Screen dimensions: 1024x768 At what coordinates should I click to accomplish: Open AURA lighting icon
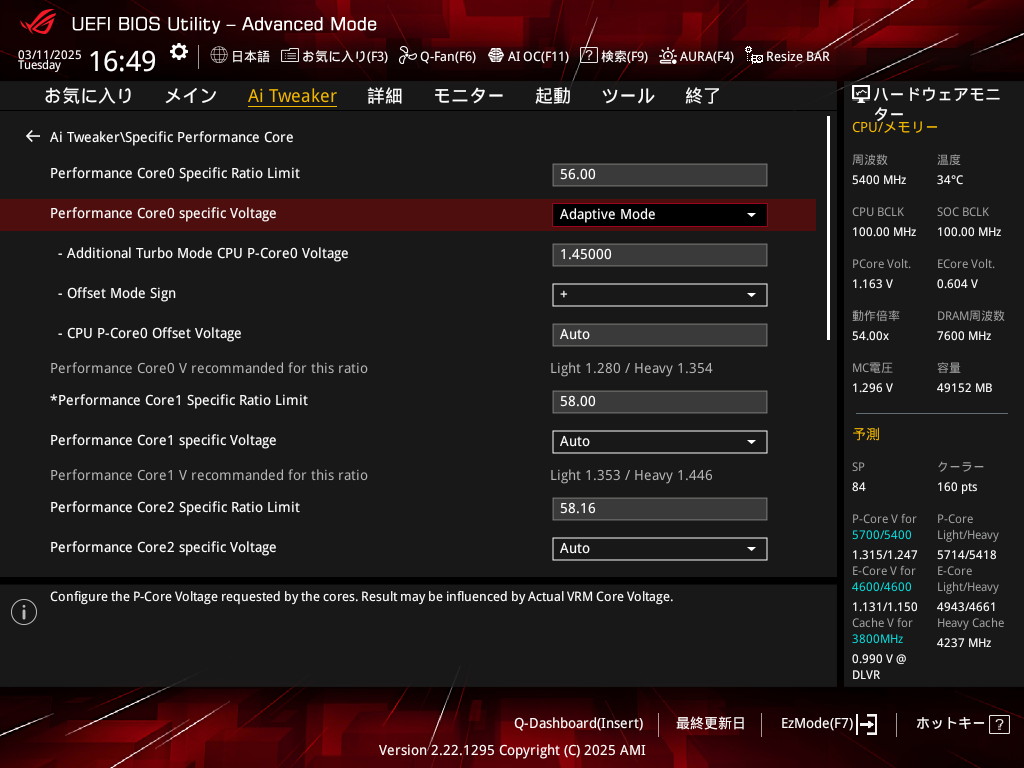(667, 56)
